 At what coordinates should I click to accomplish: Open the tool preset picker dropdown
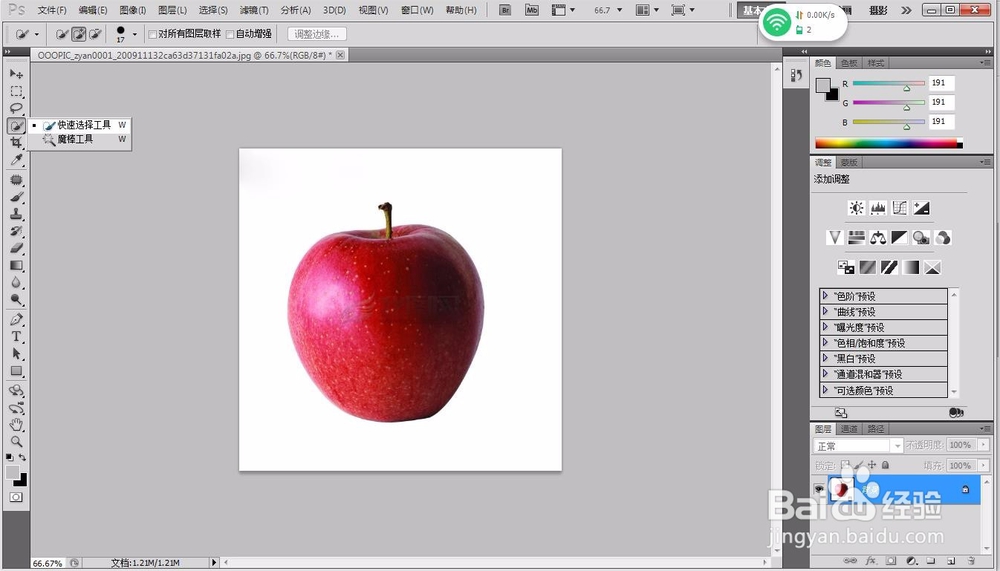click(36, 34)
